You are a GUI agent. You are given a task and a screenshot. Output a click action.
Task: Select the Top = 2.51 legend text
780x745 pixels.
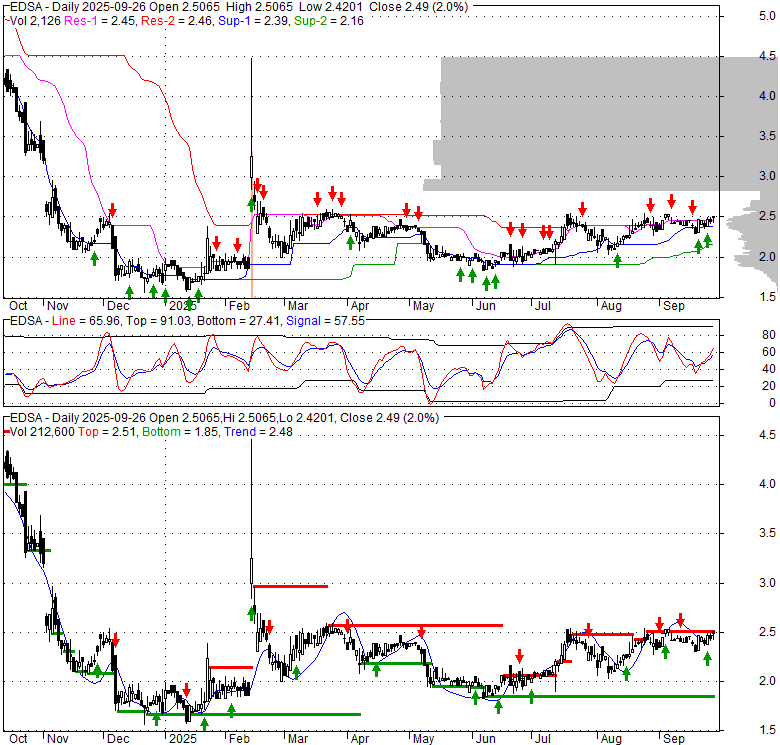(107, 432)
